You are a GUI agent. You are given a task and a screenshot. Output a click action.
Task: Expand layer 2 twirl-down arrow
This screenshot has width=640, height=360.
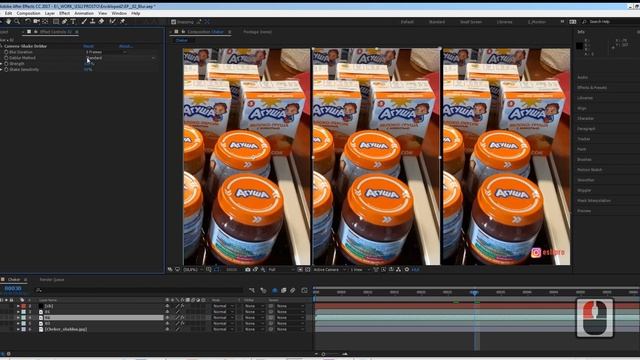pyautogui.click(x=18, y=306)
